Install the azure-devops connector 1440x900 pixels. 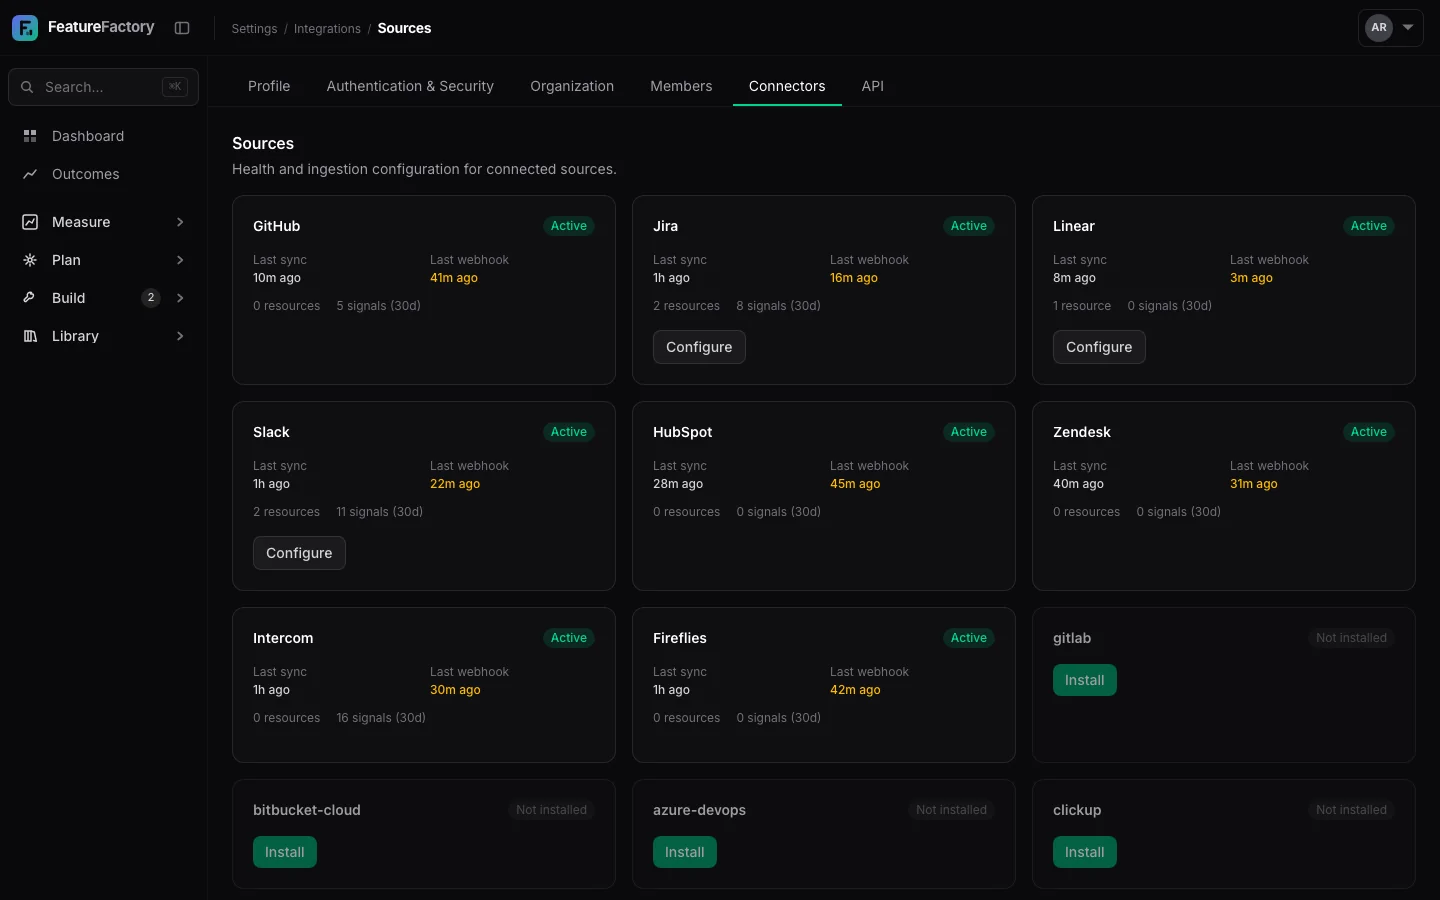685,852
